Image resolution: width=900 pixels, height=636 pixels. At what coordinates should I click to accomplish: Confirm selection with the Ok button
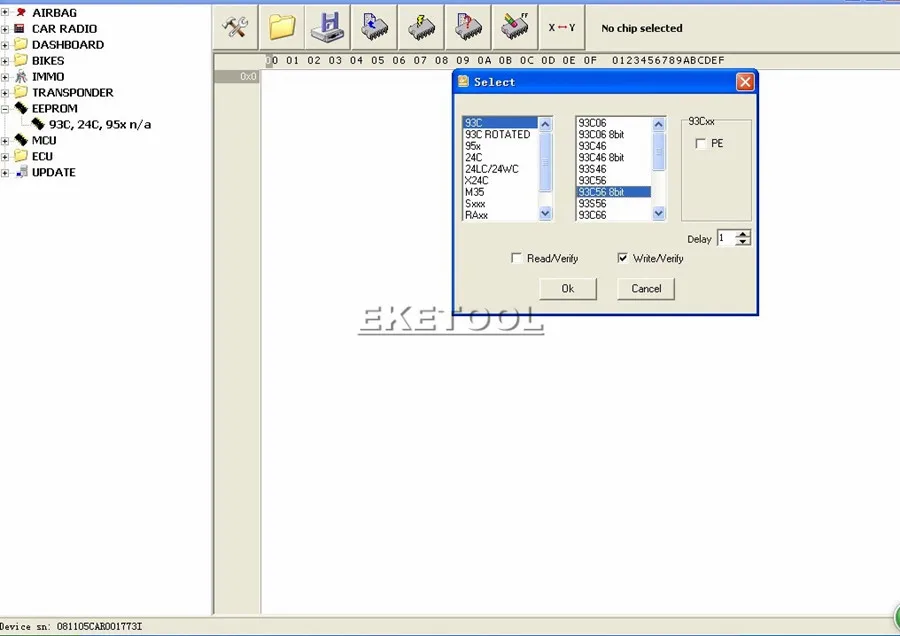tap(568, 289)
